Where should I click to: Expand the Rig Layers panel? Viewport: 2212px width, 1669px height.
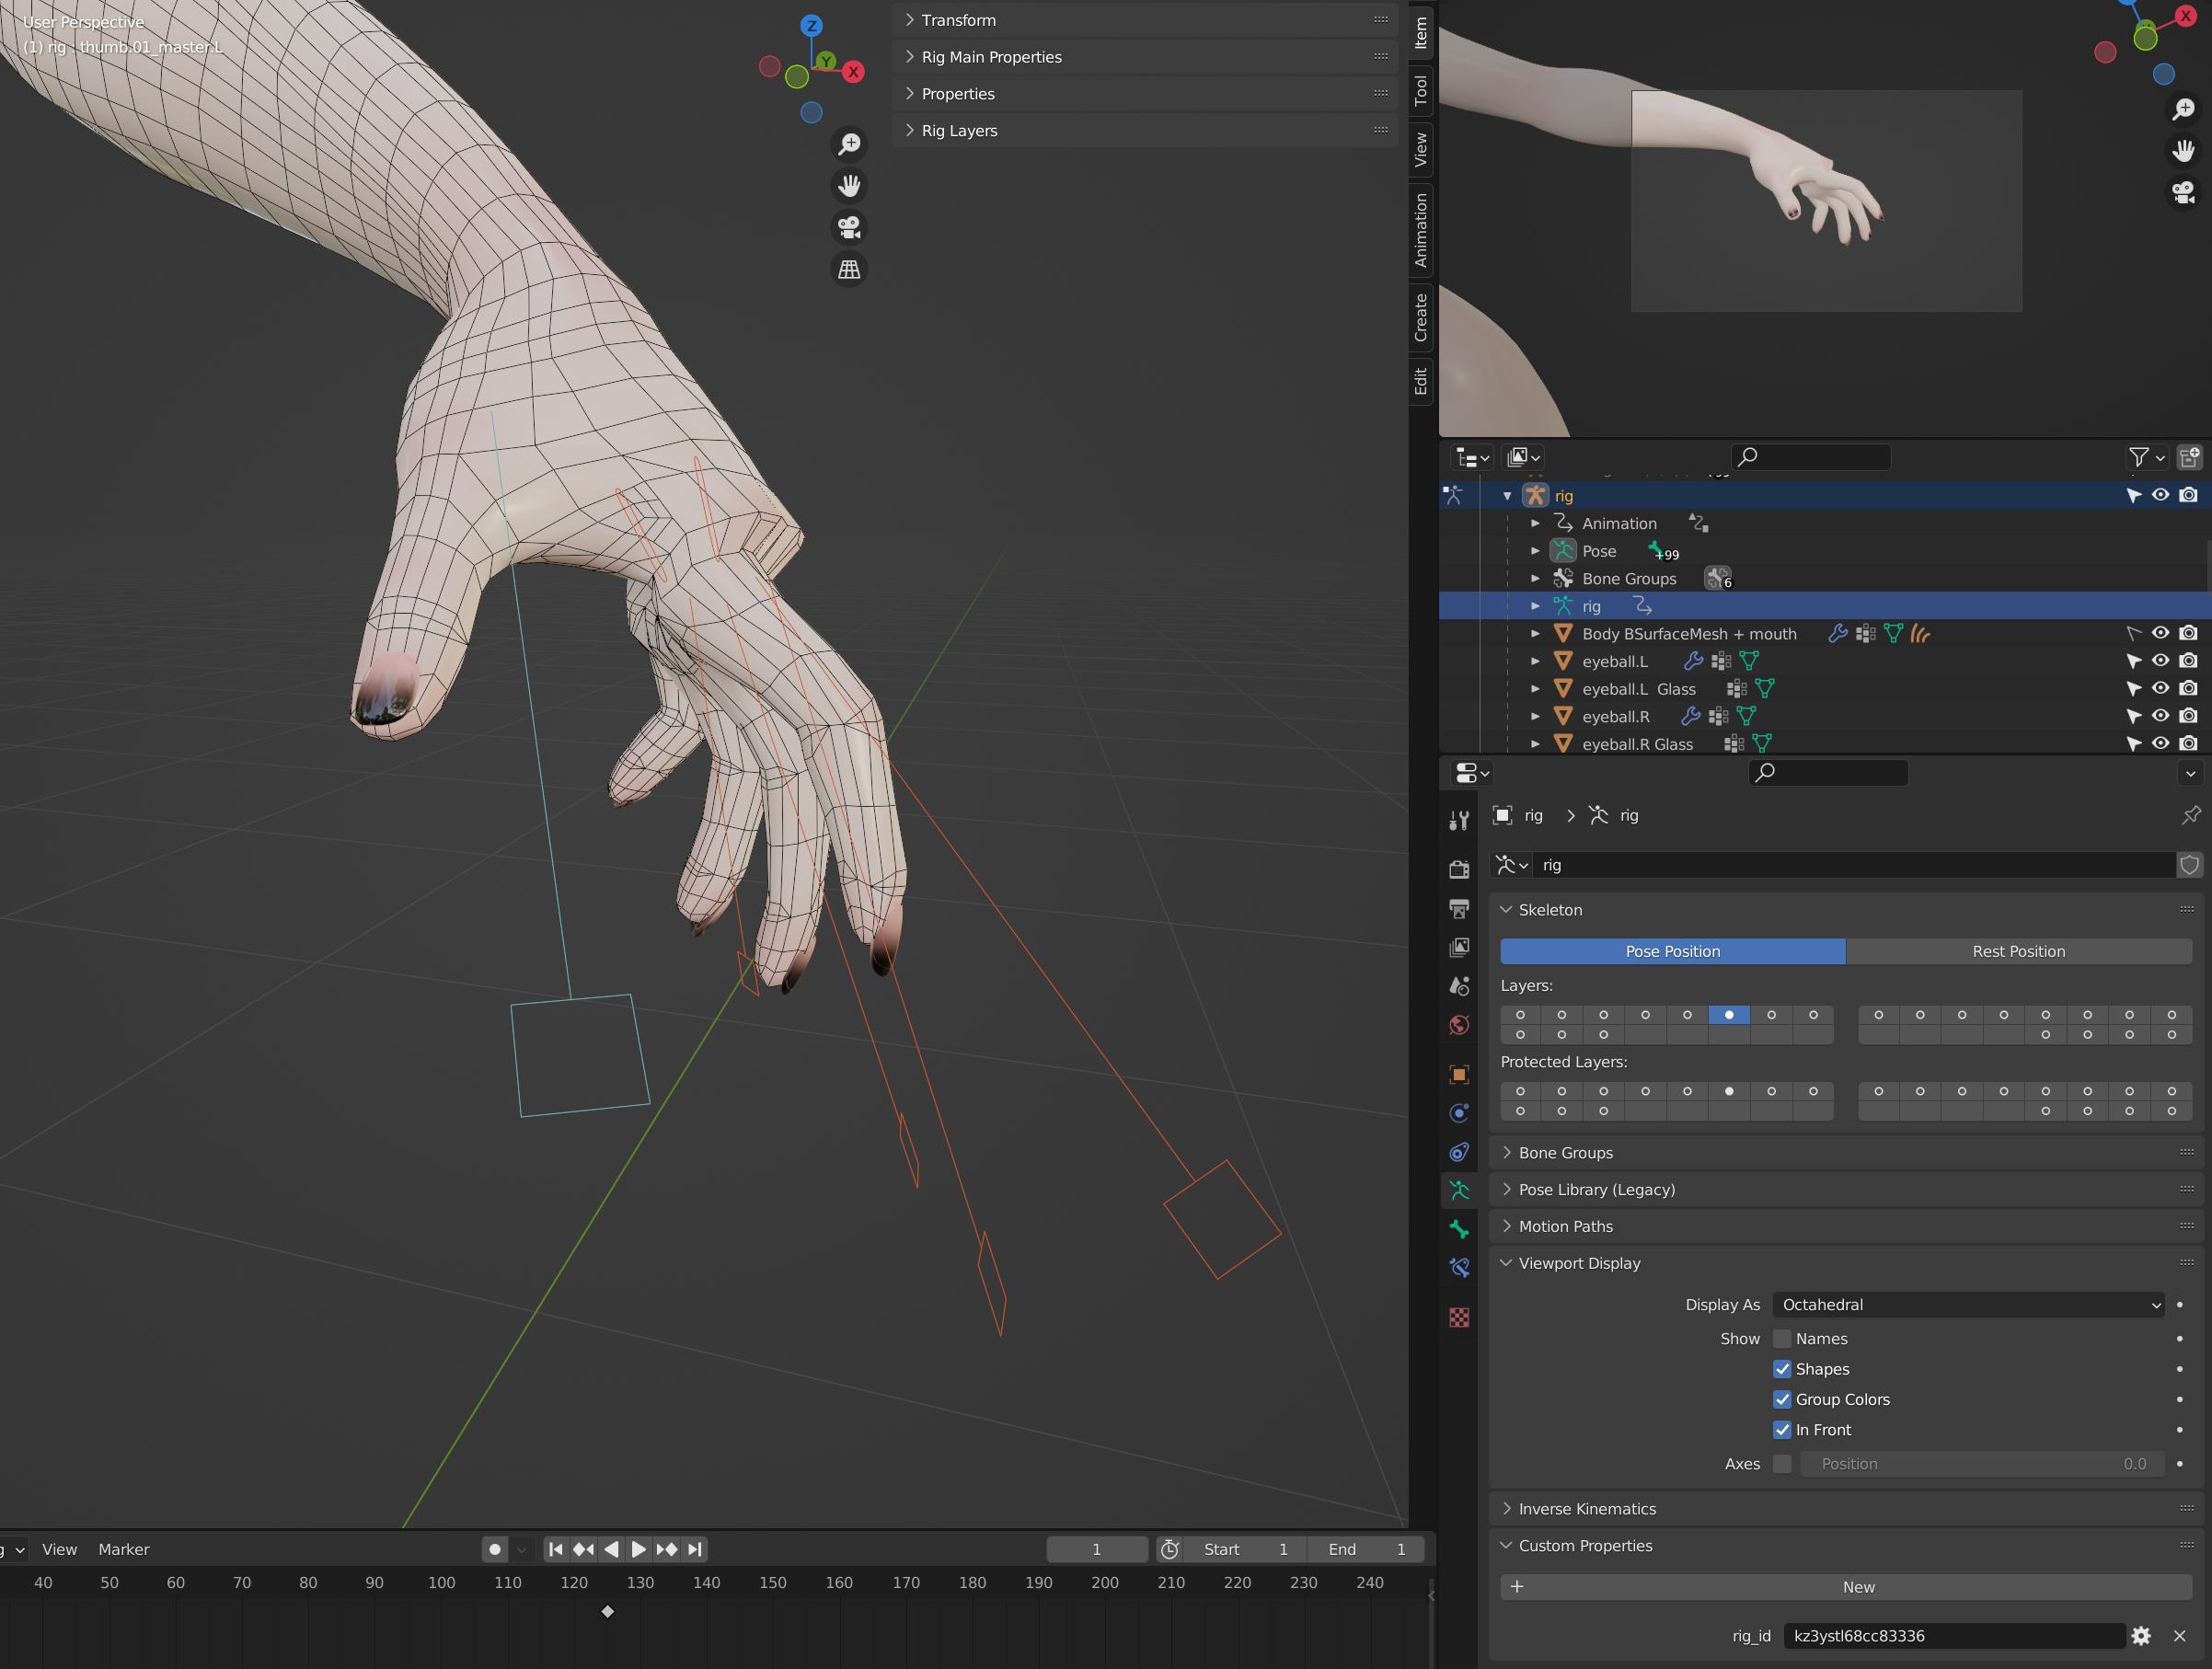tap(1145, 130)
